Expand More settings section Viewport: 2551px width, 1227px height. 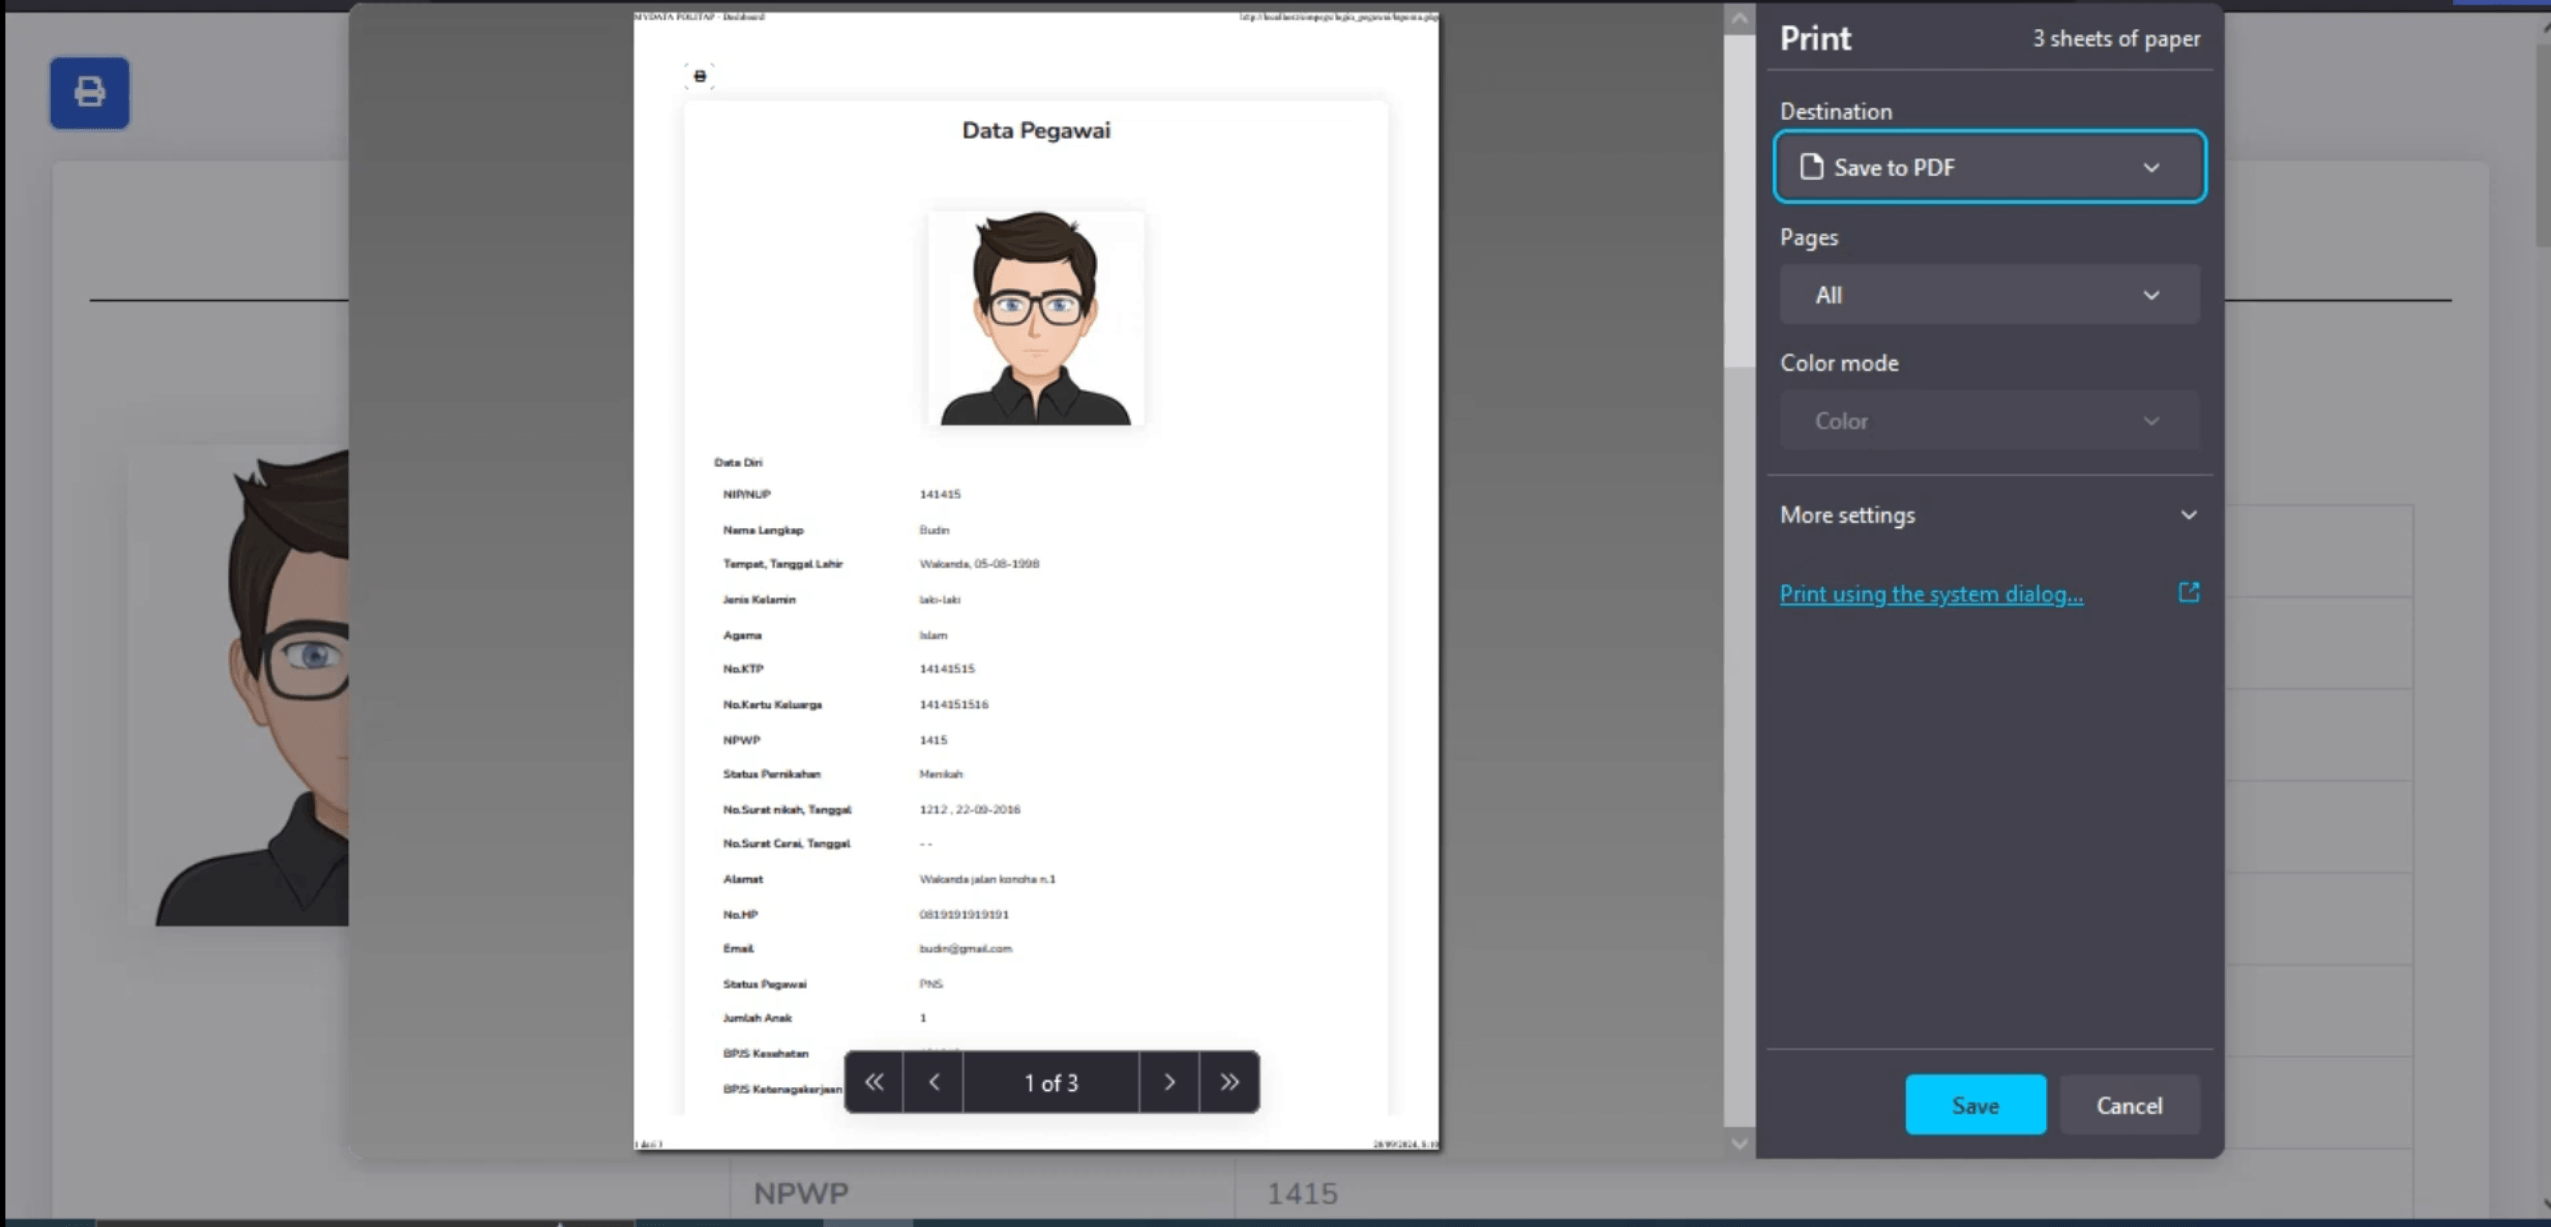(x=1989, y=515)
